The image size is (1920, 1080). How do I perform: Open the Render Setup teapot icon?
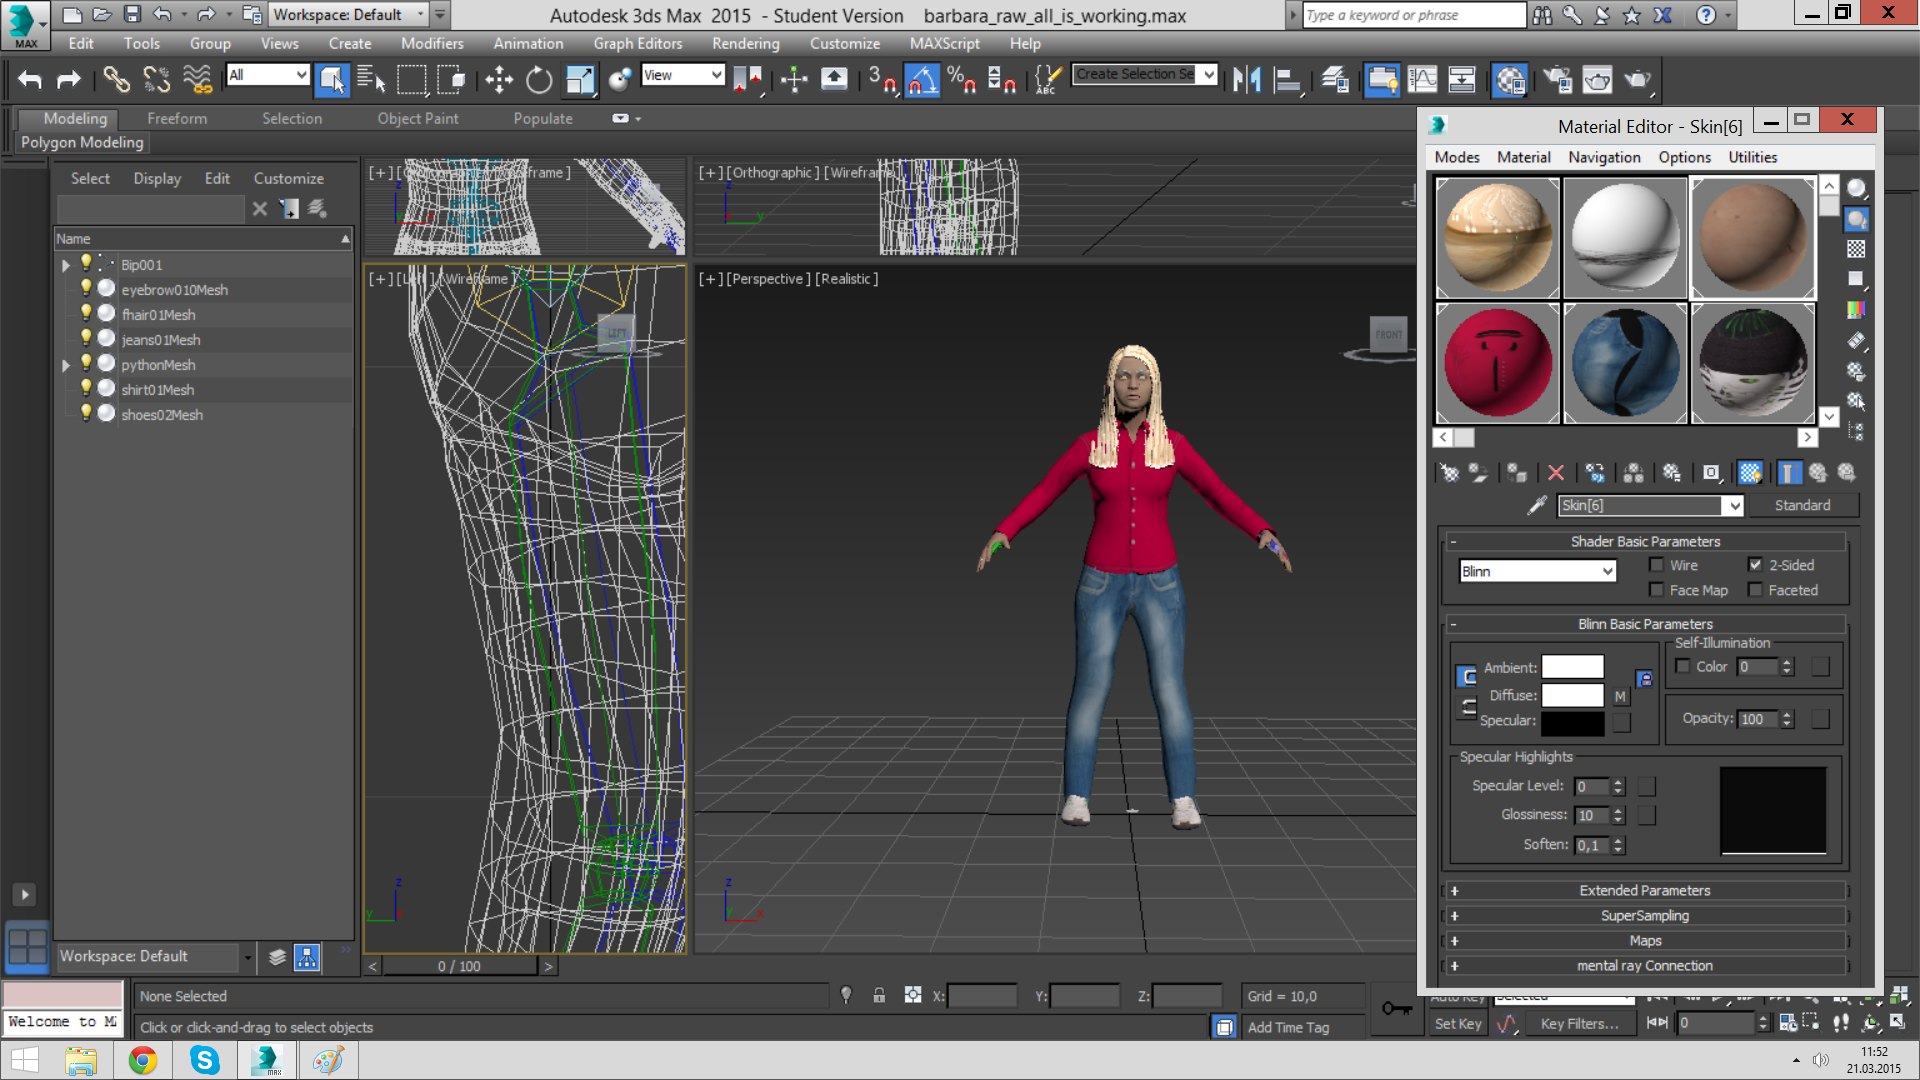[x=1557, y=80]
